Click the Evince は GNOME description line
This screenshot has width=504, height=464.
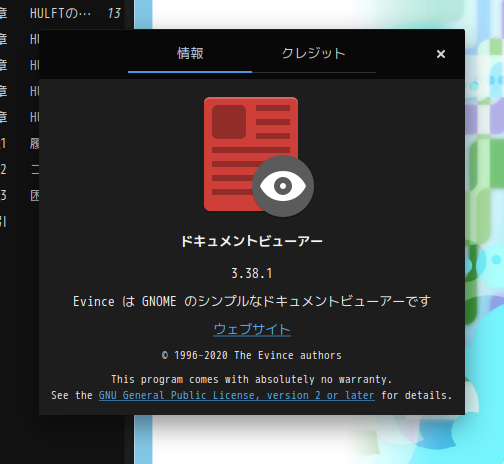point(252,302)
